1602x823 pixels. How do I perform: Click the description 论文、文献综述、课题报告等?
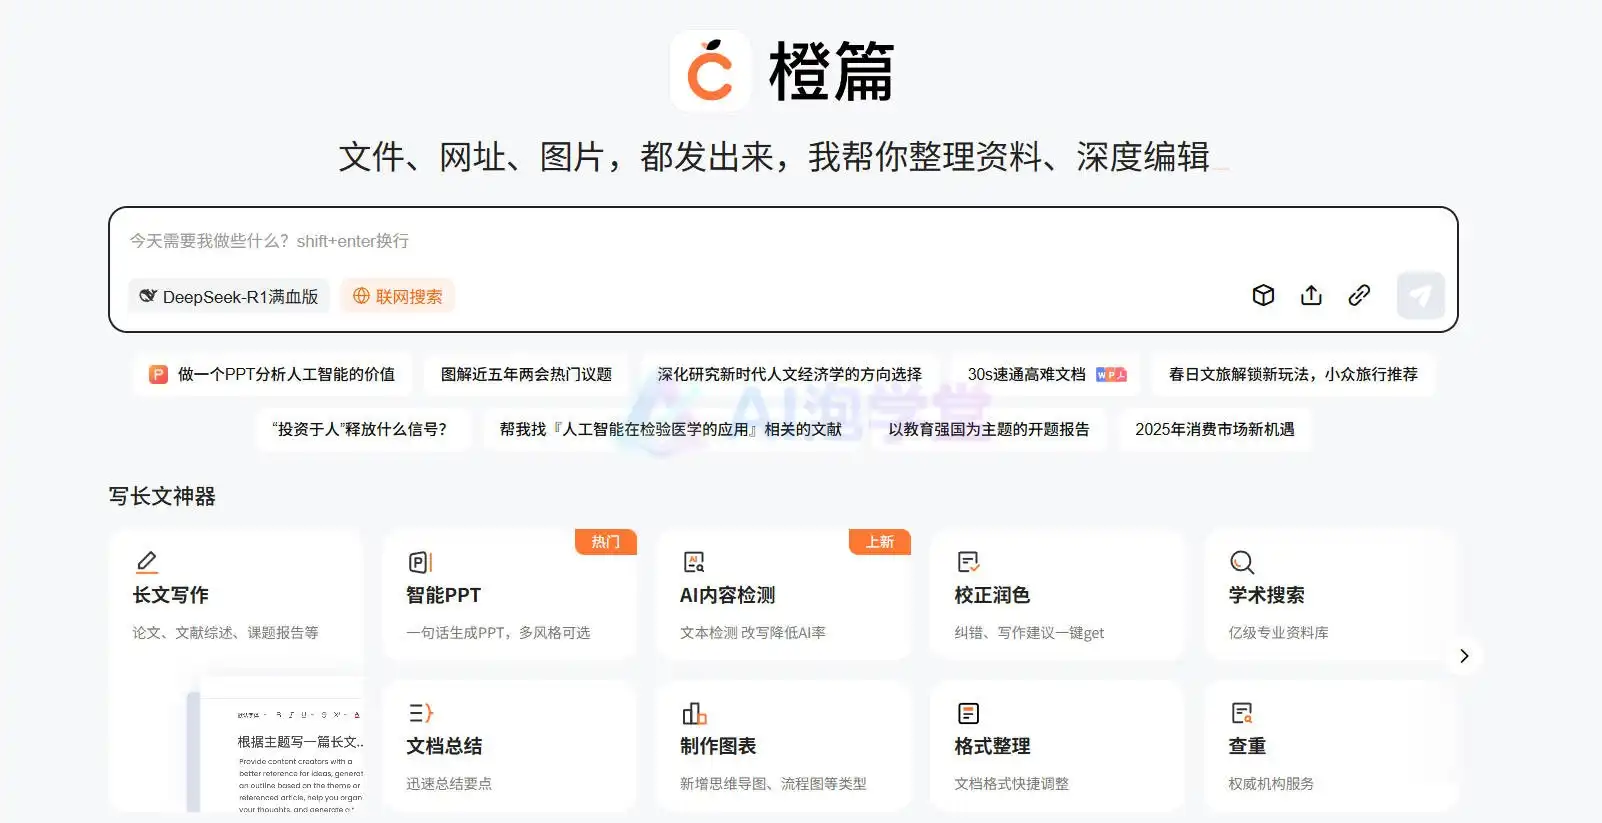tap(226, 633)
